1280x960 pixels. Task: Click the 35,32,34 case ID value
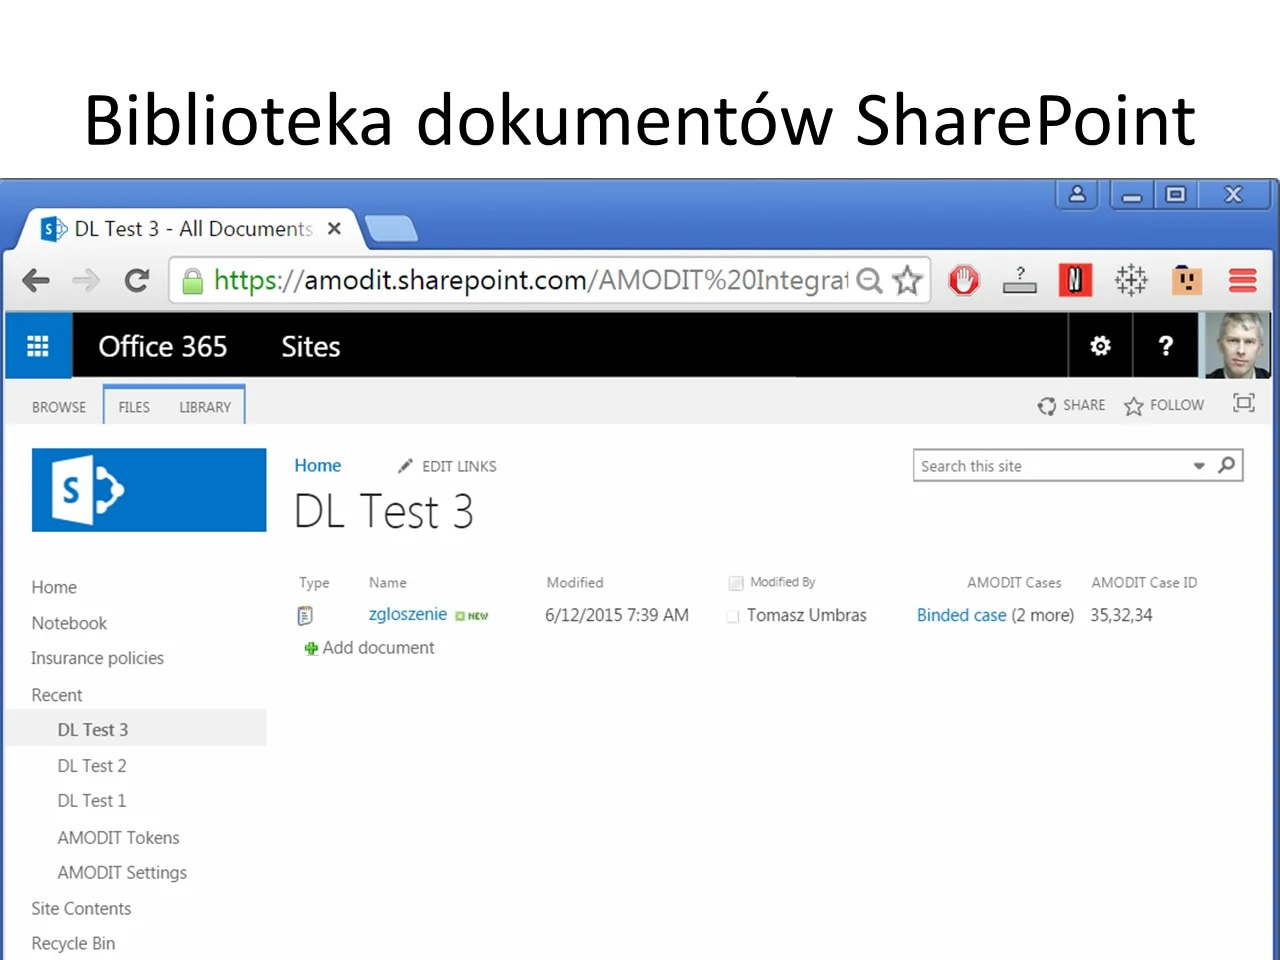coord(1121,615)
